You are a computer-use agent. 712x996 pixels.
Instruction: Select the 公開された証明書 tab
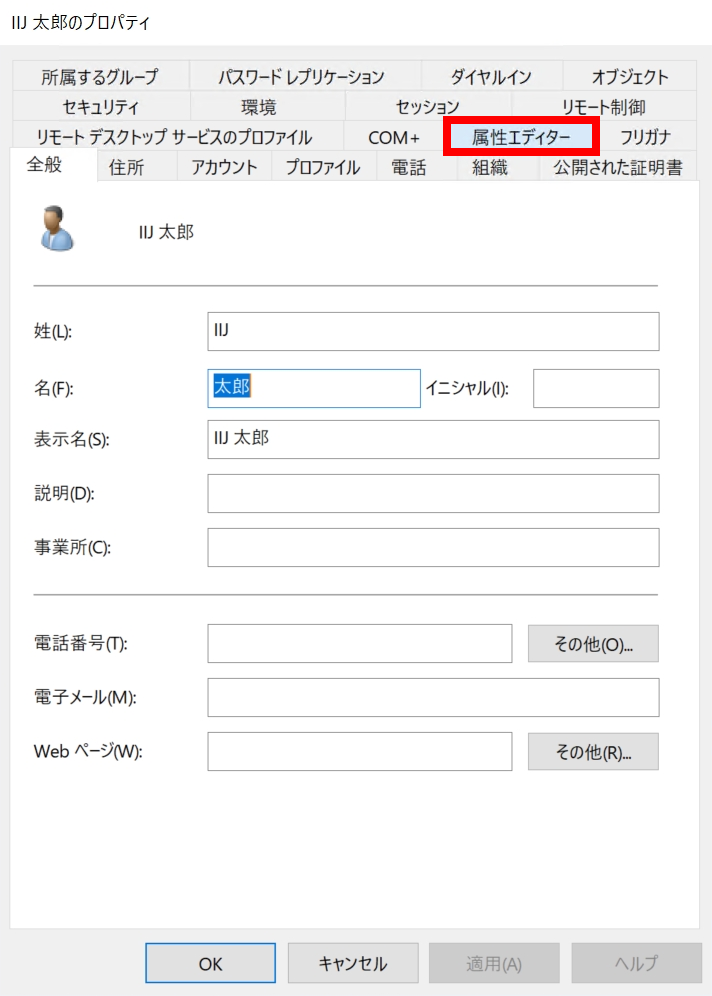pyautogui.click(x=618, y=167)
